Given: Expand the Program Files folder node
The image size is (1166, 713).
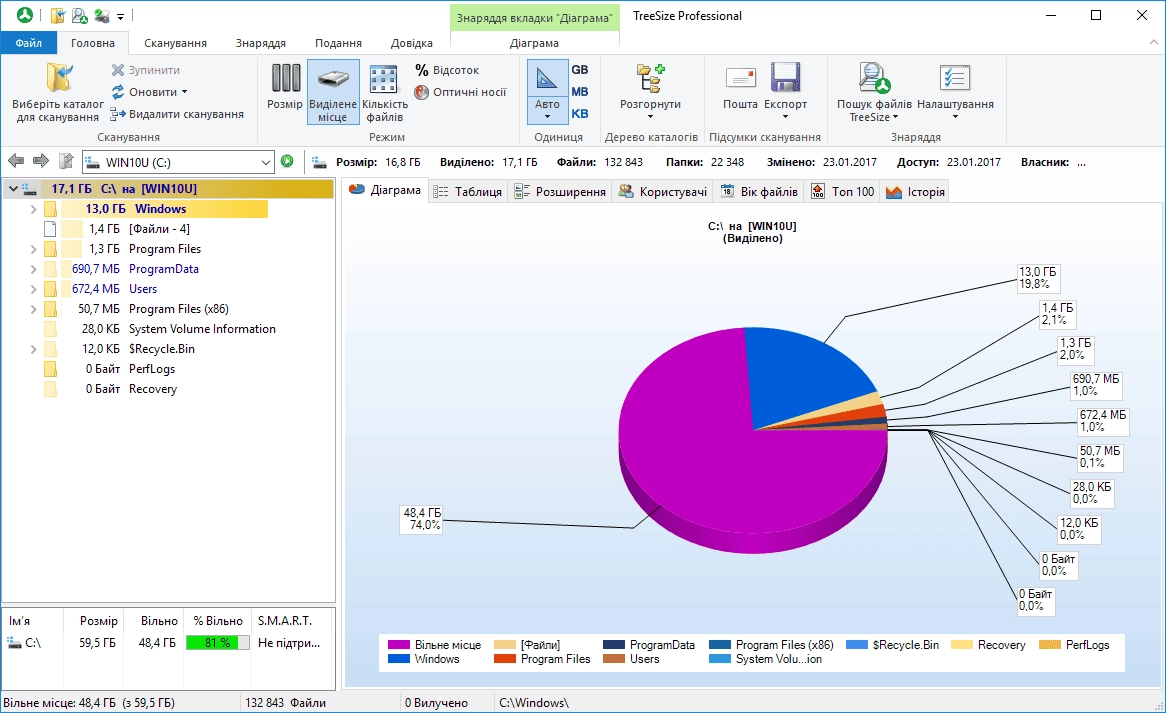Looking at the screenshot, I should point(33,249).
